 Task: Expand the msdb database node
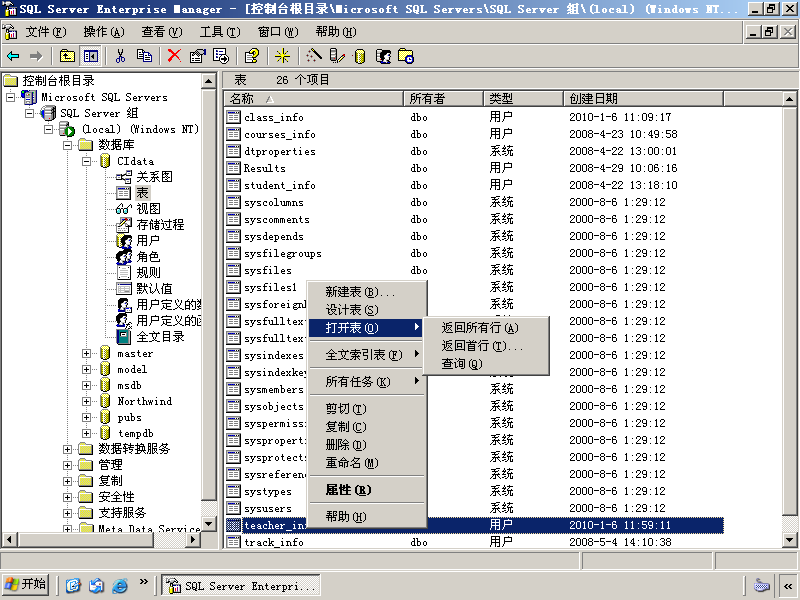(x=87, y=385)
